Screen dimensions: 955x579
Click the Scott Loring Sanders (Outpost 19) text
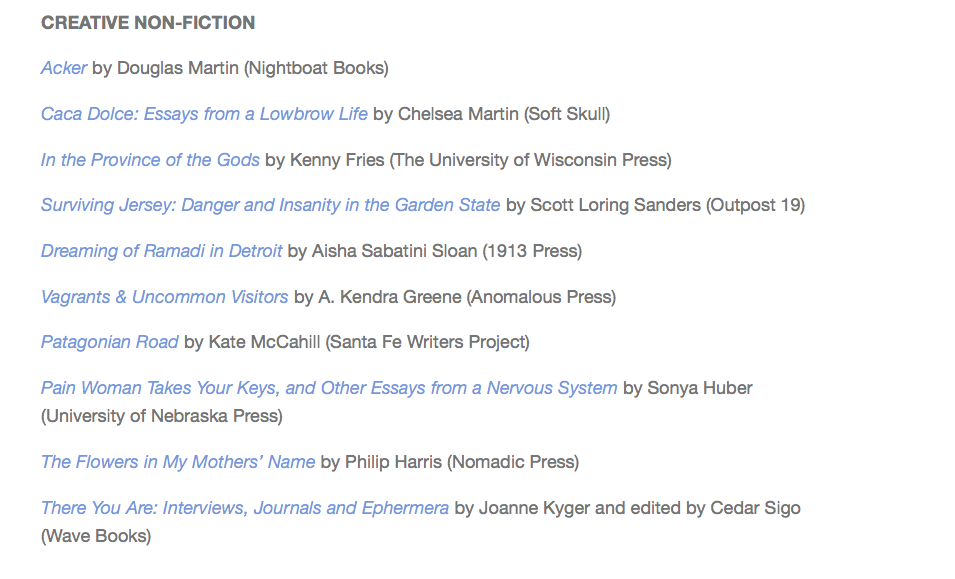tap(668, 205)
